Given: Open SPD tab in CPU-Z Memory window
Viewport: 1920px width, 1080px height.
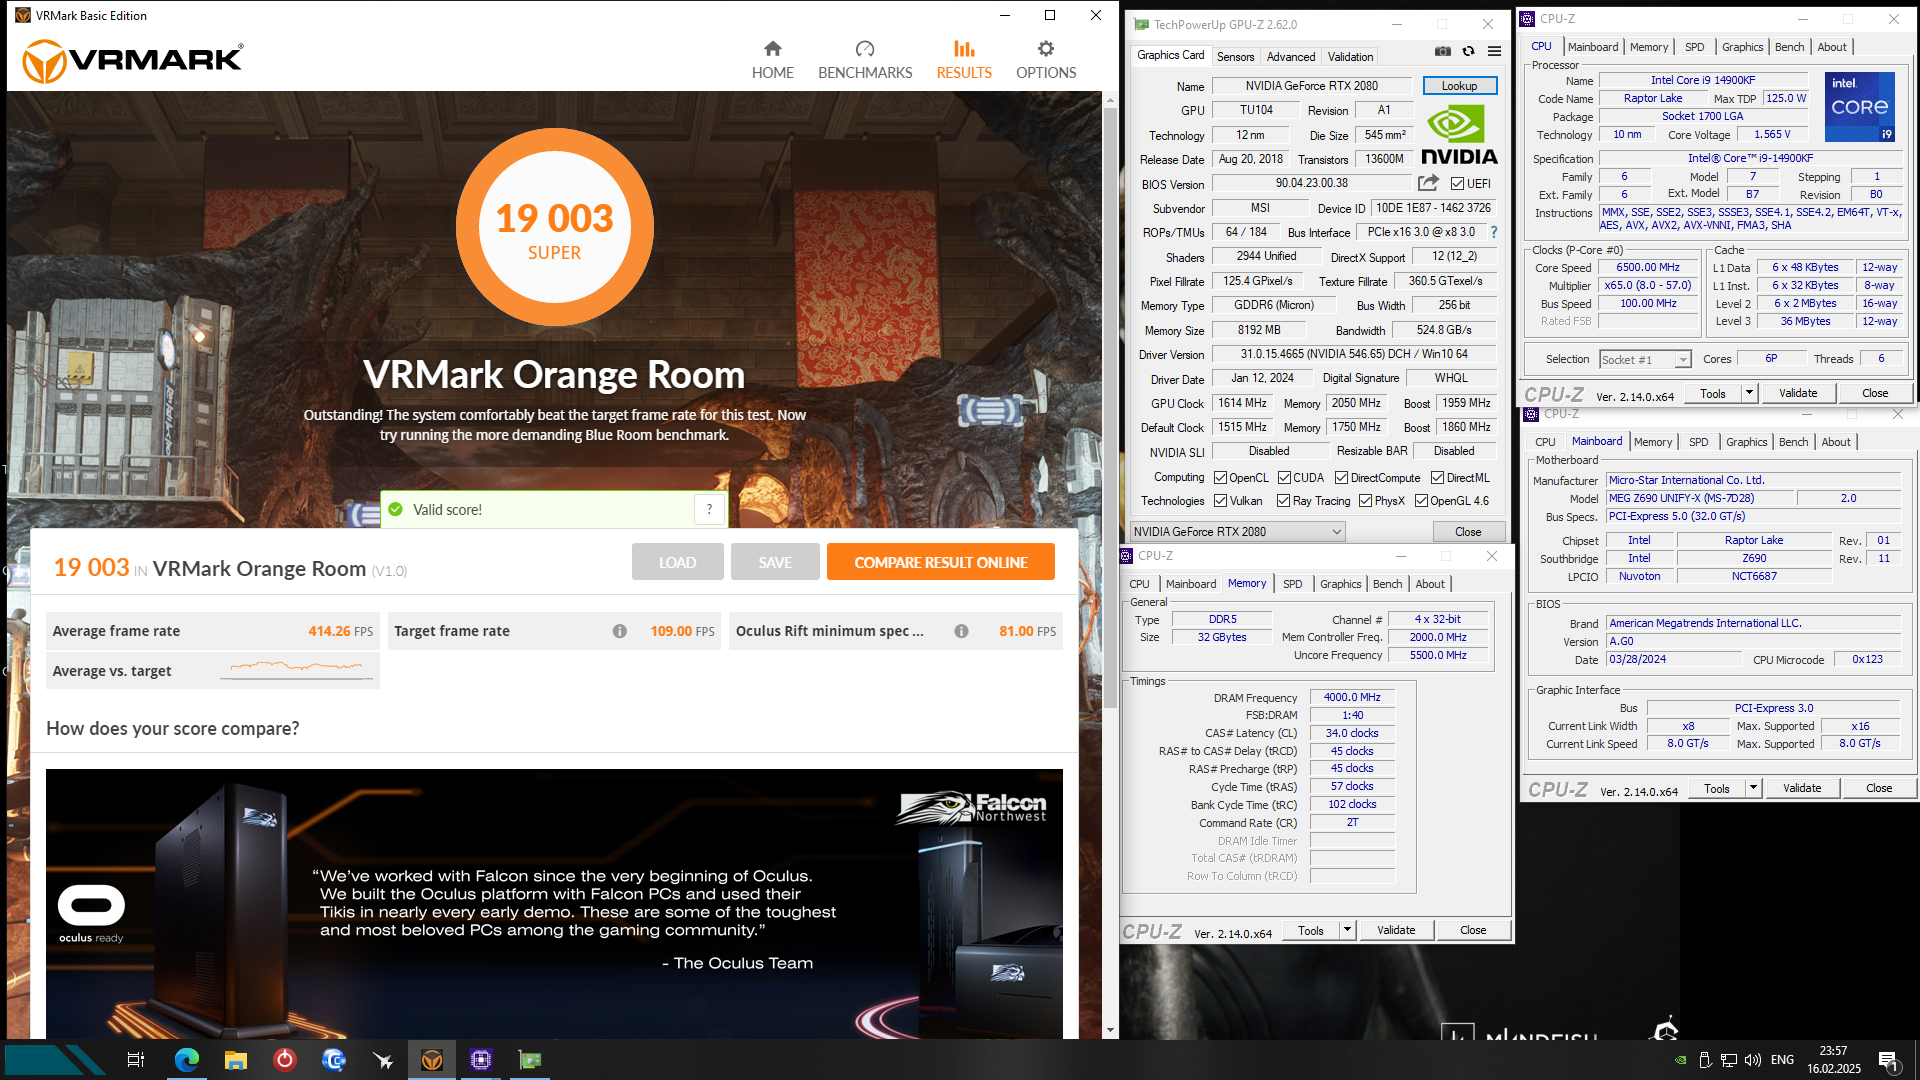Looking at the screenshot, I should click(1293, 584).
